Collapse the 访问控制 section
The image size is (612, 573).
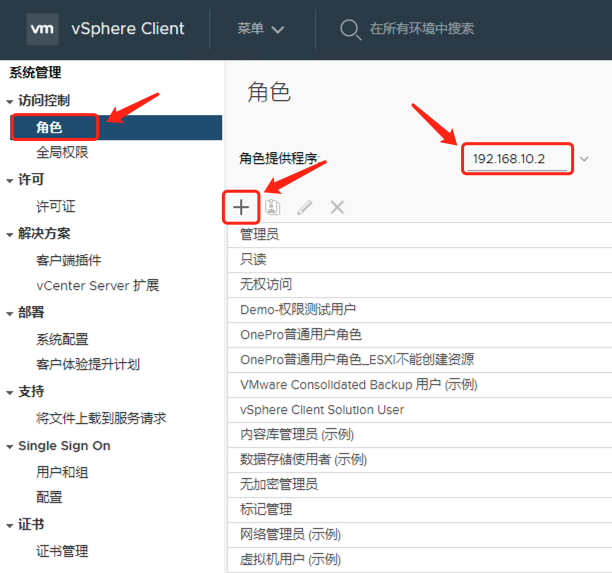coord(10,101)
